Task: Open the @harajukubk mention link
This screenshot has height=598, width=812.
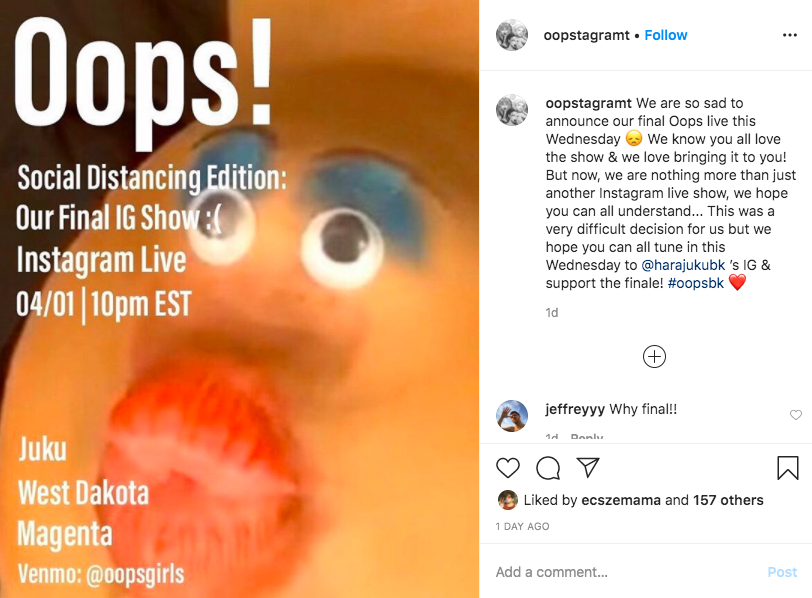Action: [x=683, y=265]
